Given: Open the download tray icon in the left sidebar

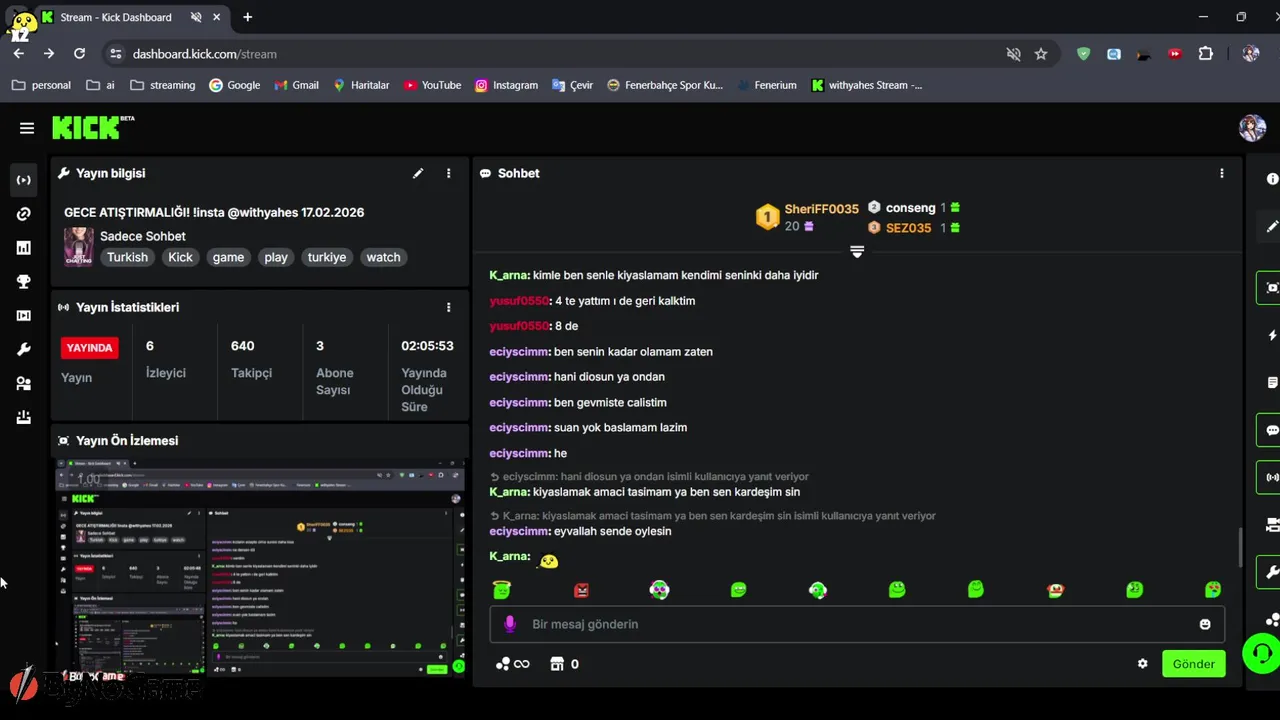Looking at the screenshot, I should [23, 418].
